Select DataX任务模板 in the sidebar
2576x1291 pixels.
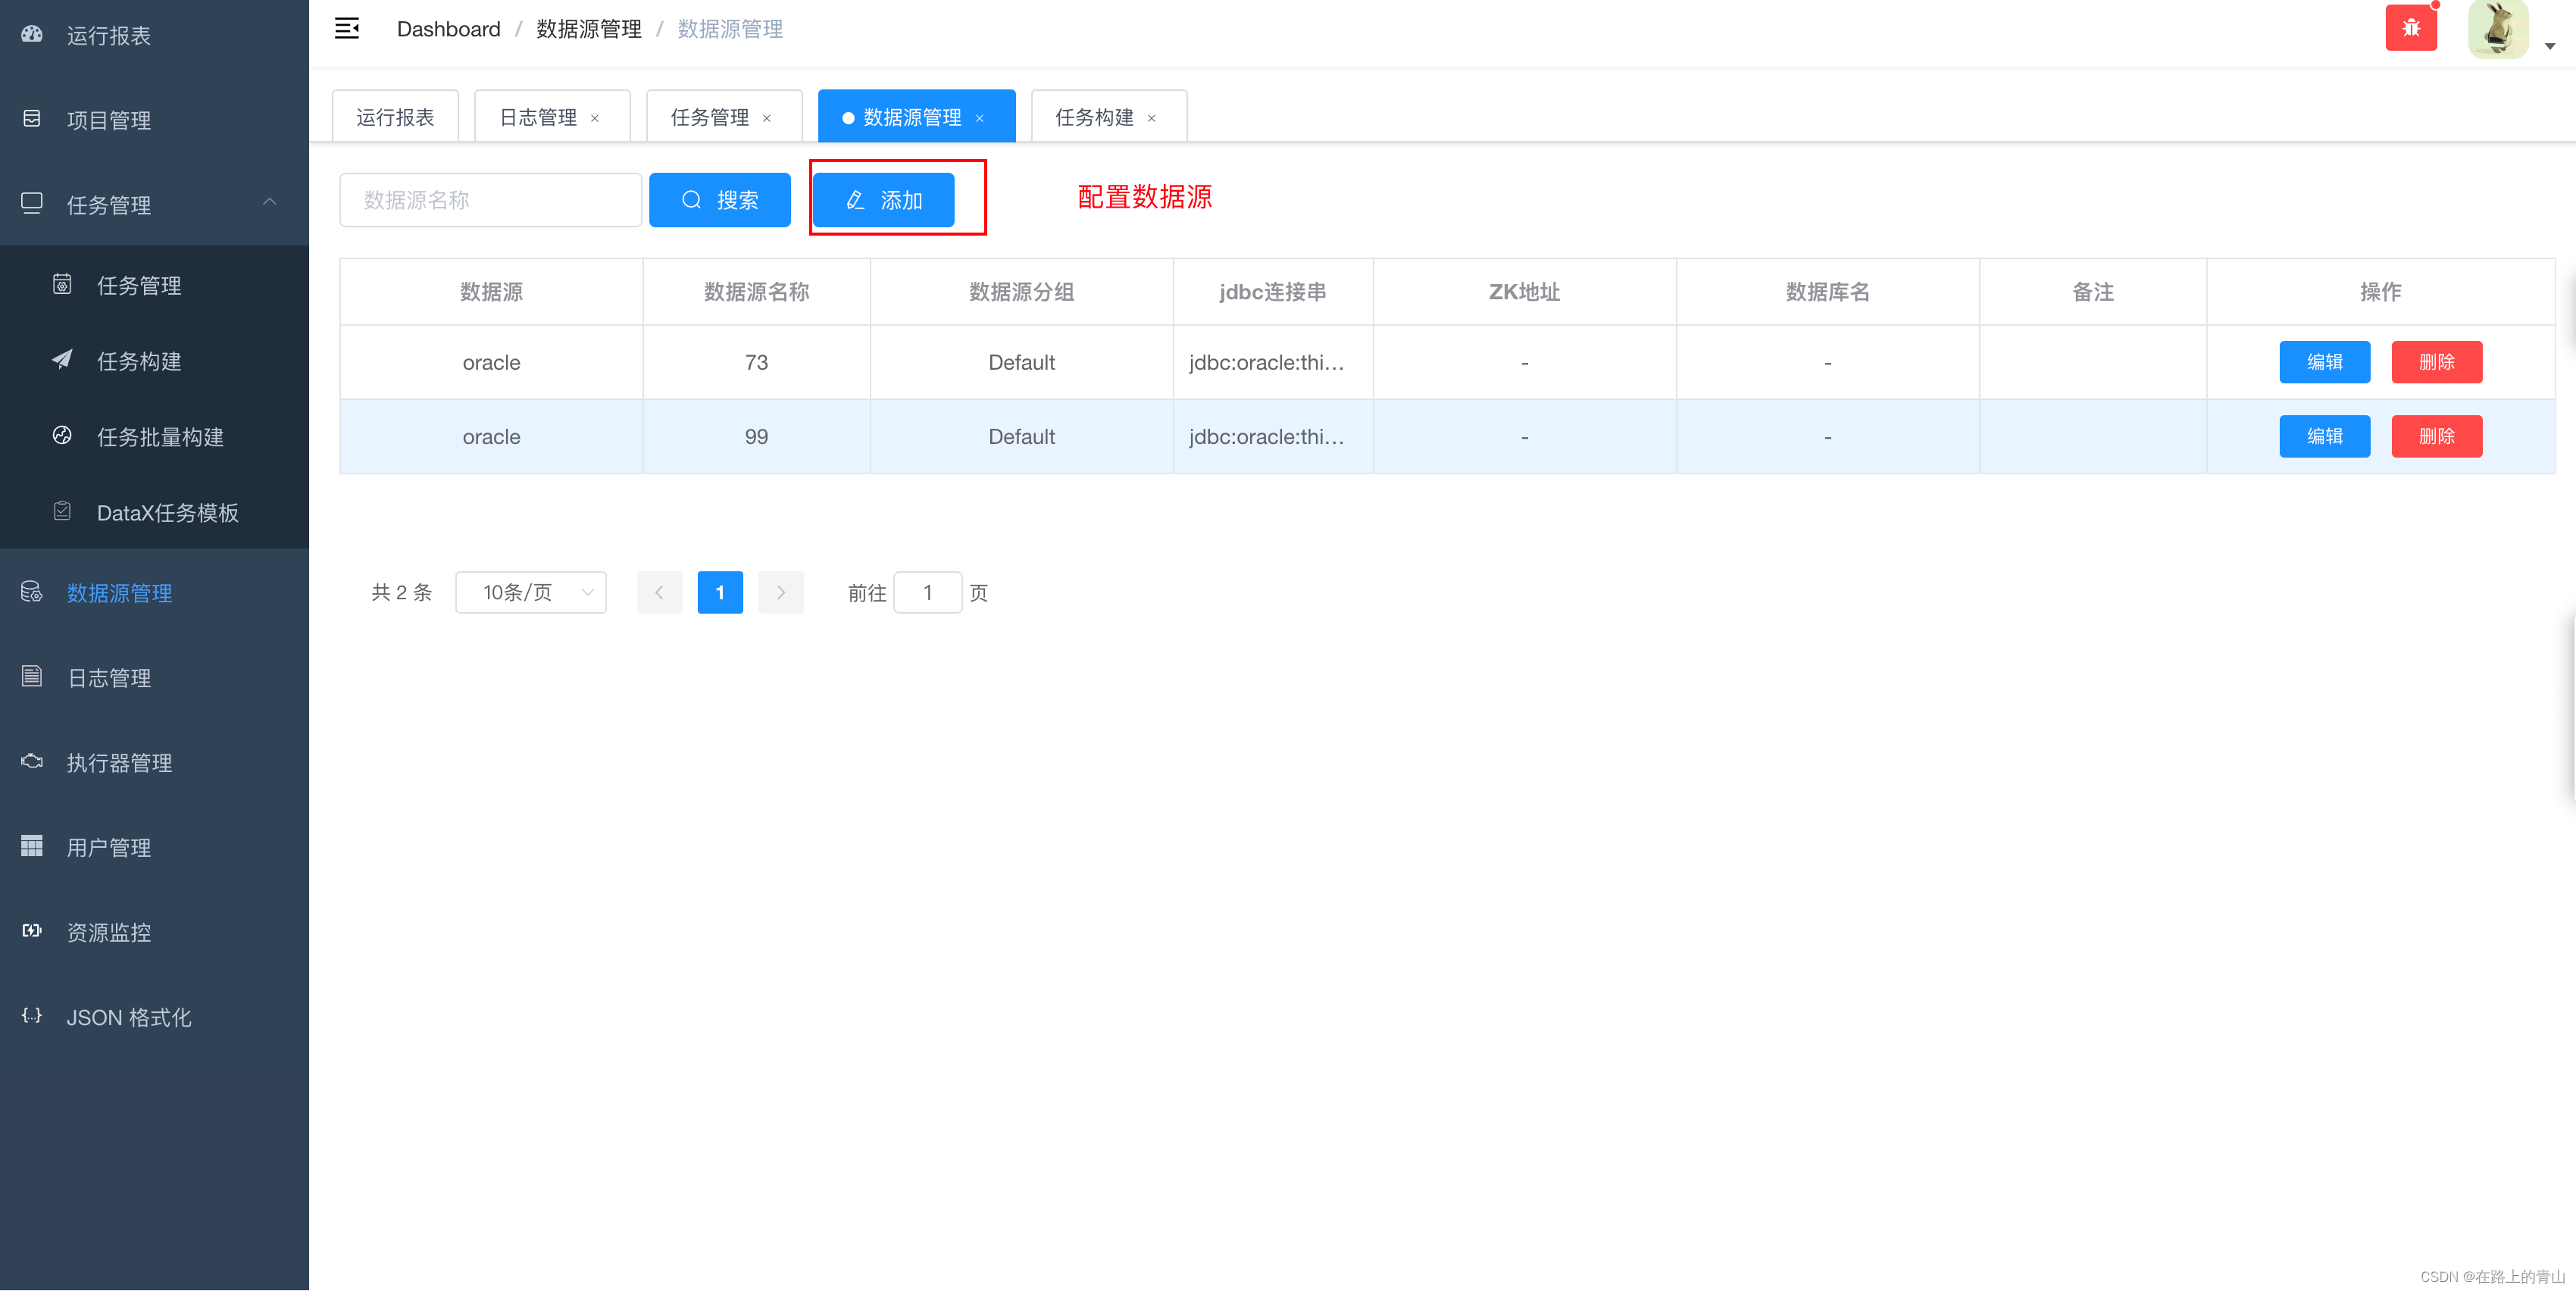pos(167,512)
